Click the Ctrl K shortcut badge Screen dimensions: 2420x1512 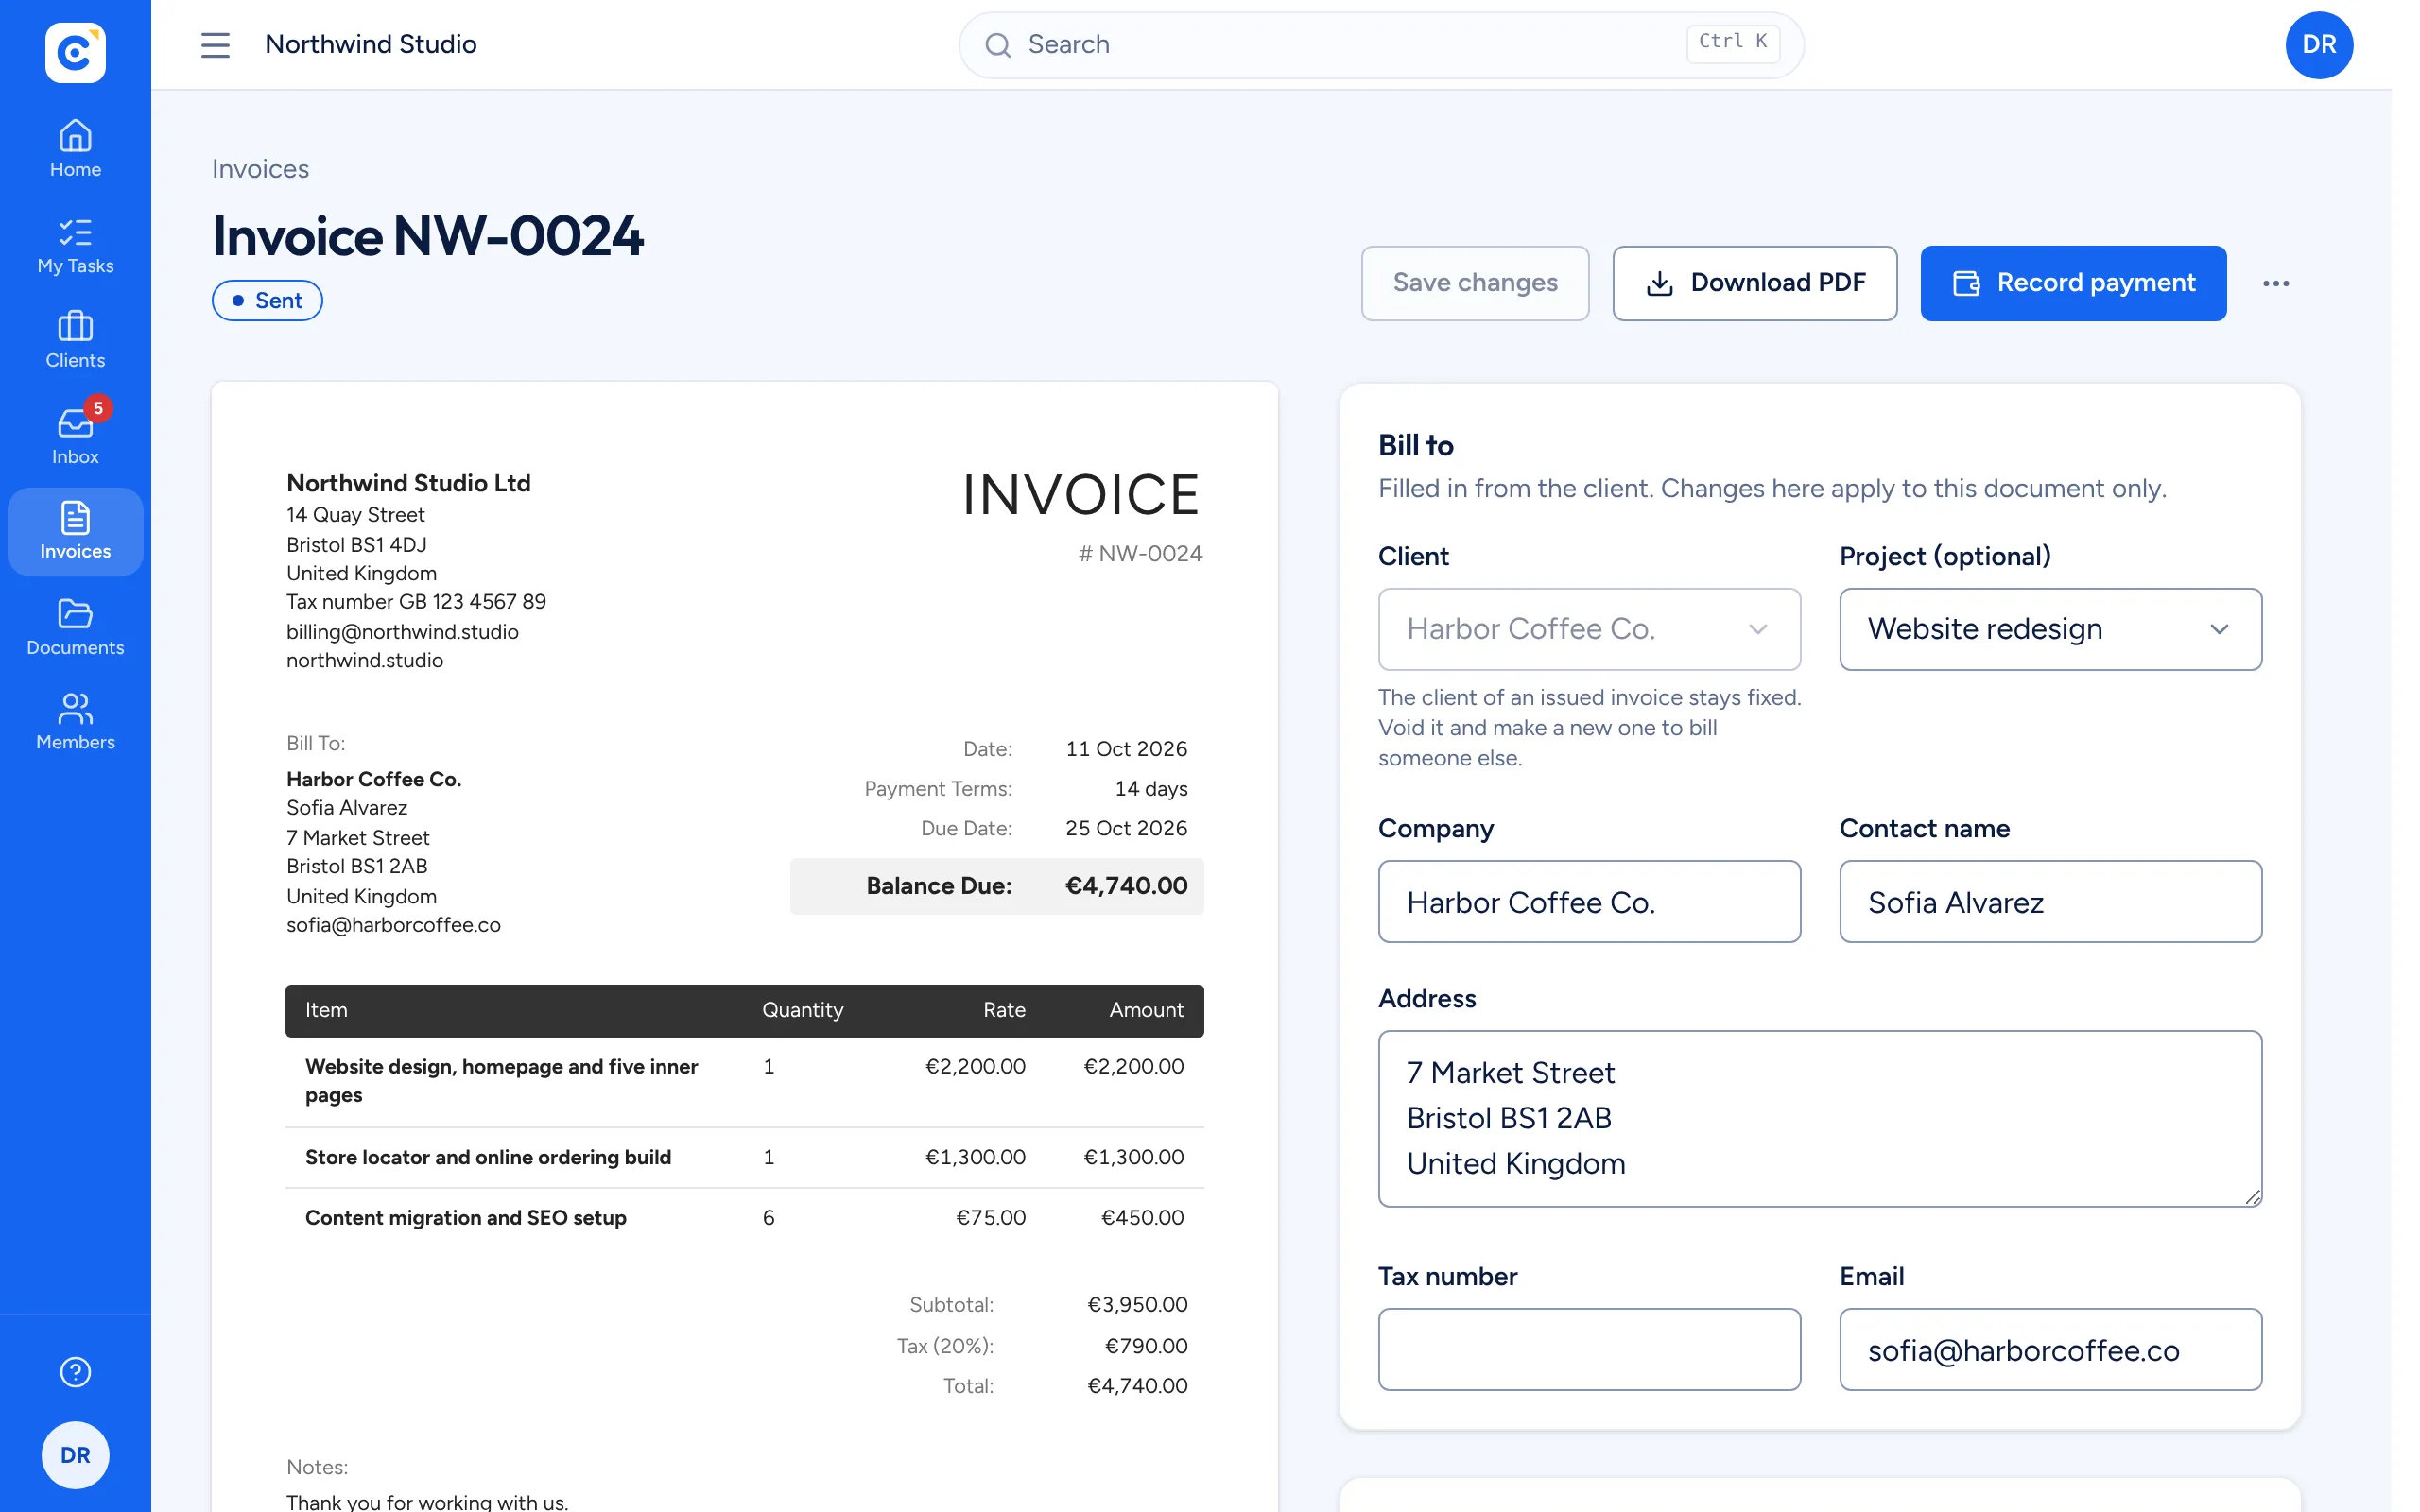pyautogui.click(x=1732, y=43)
